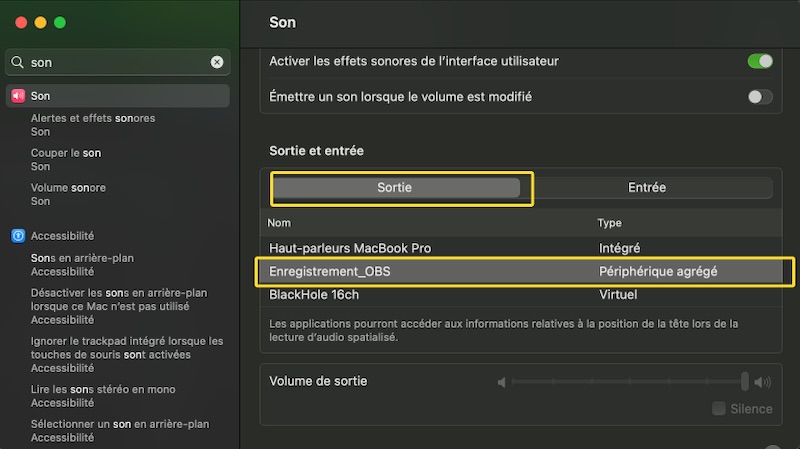Click the search field containing "son"

115,62
